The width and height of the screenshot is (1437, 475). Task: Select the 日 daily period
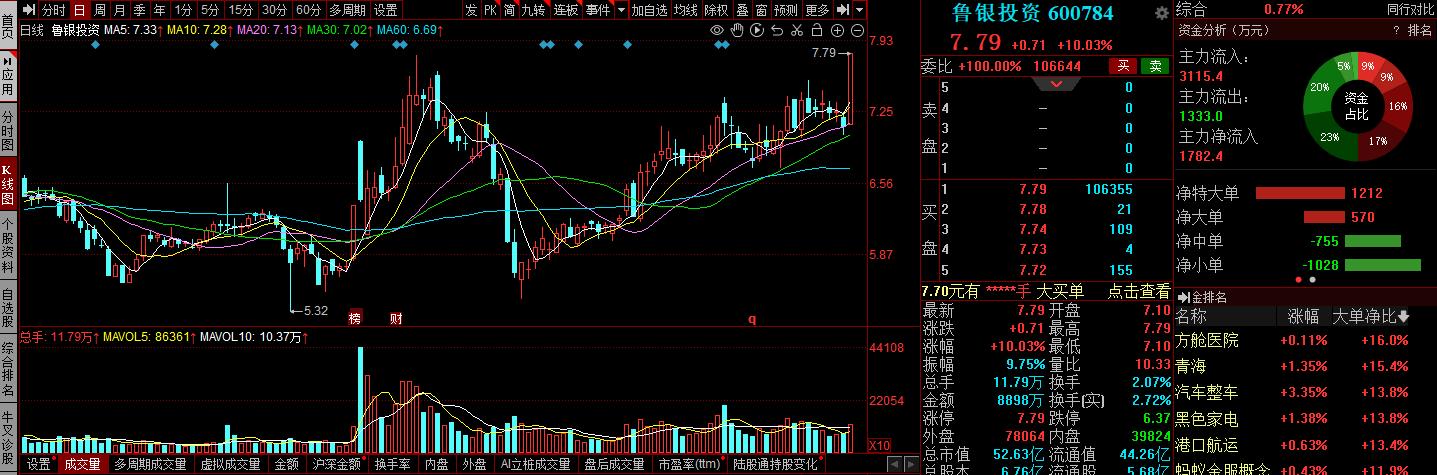coord(79,10)
